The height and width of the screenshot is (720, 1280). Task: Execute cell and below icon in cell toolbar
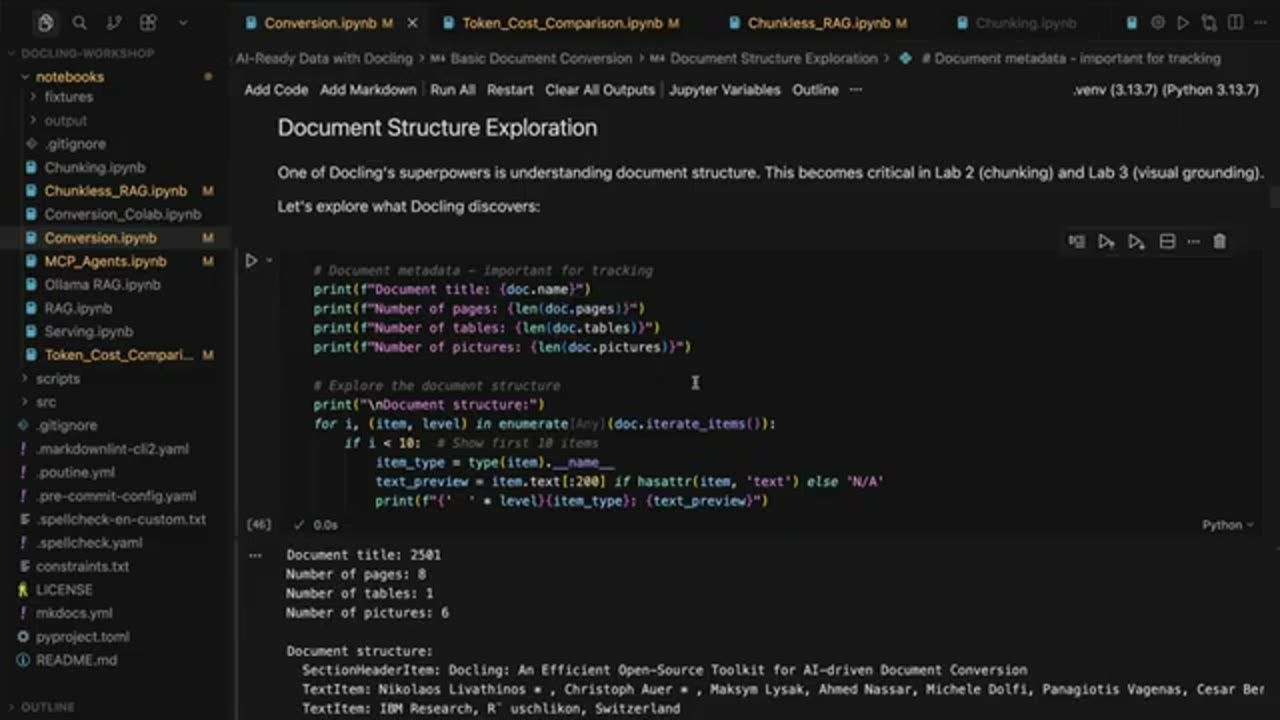(1136, 241)
